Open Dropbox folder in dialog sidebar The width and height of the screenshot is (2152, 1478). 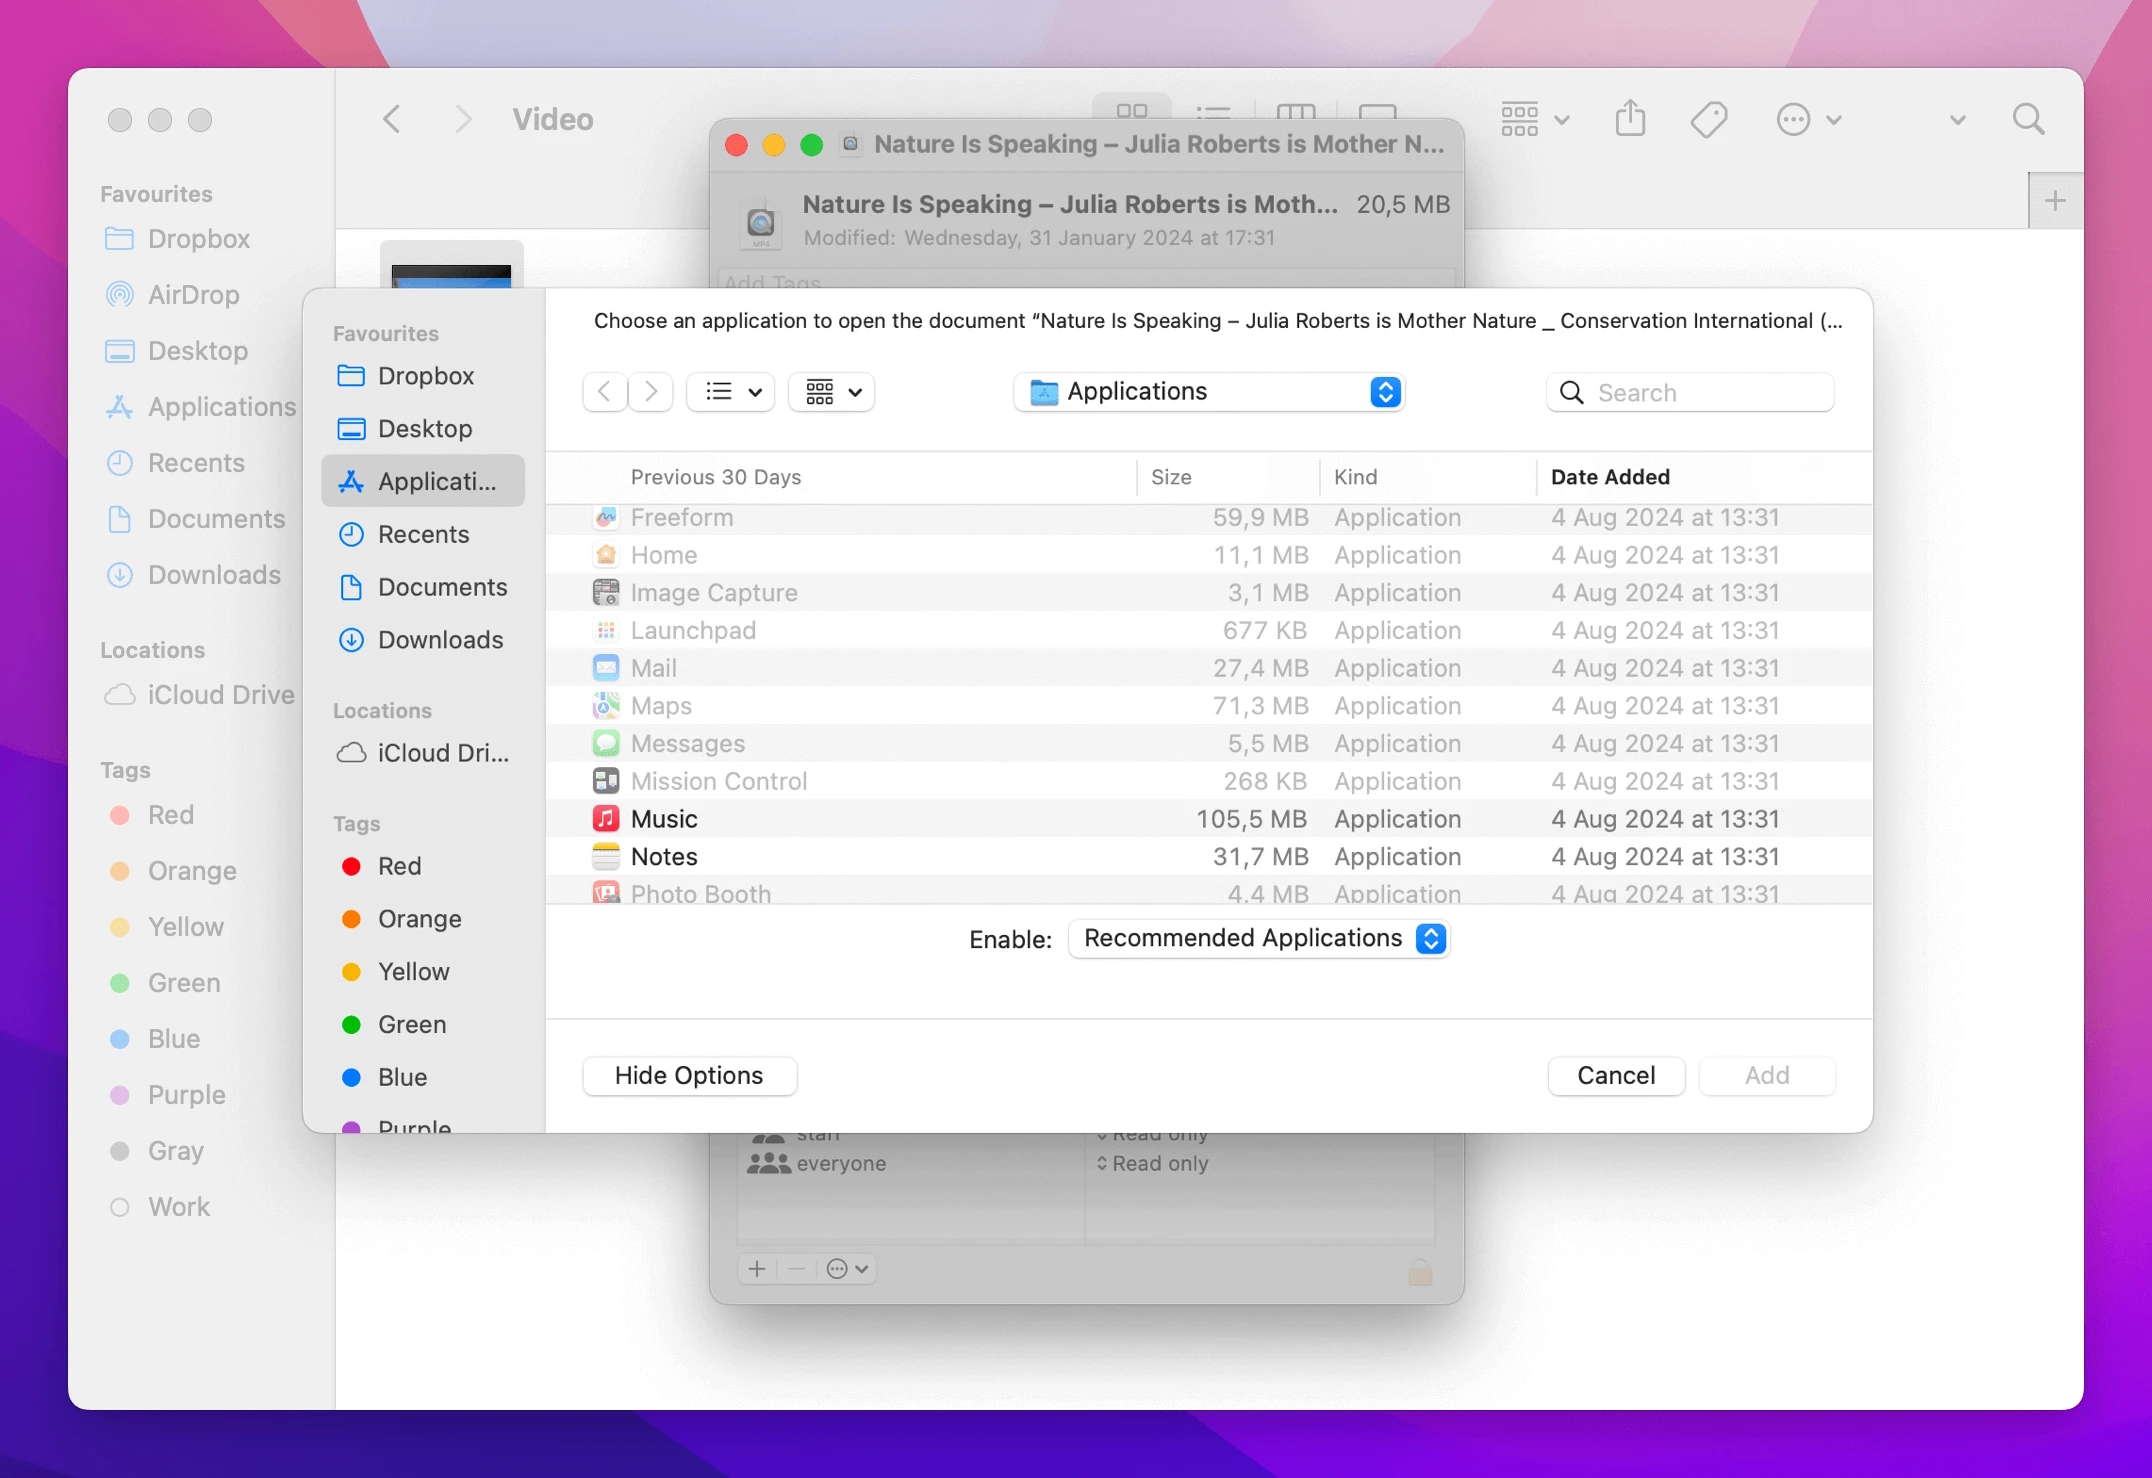click(x=425, y=376)
